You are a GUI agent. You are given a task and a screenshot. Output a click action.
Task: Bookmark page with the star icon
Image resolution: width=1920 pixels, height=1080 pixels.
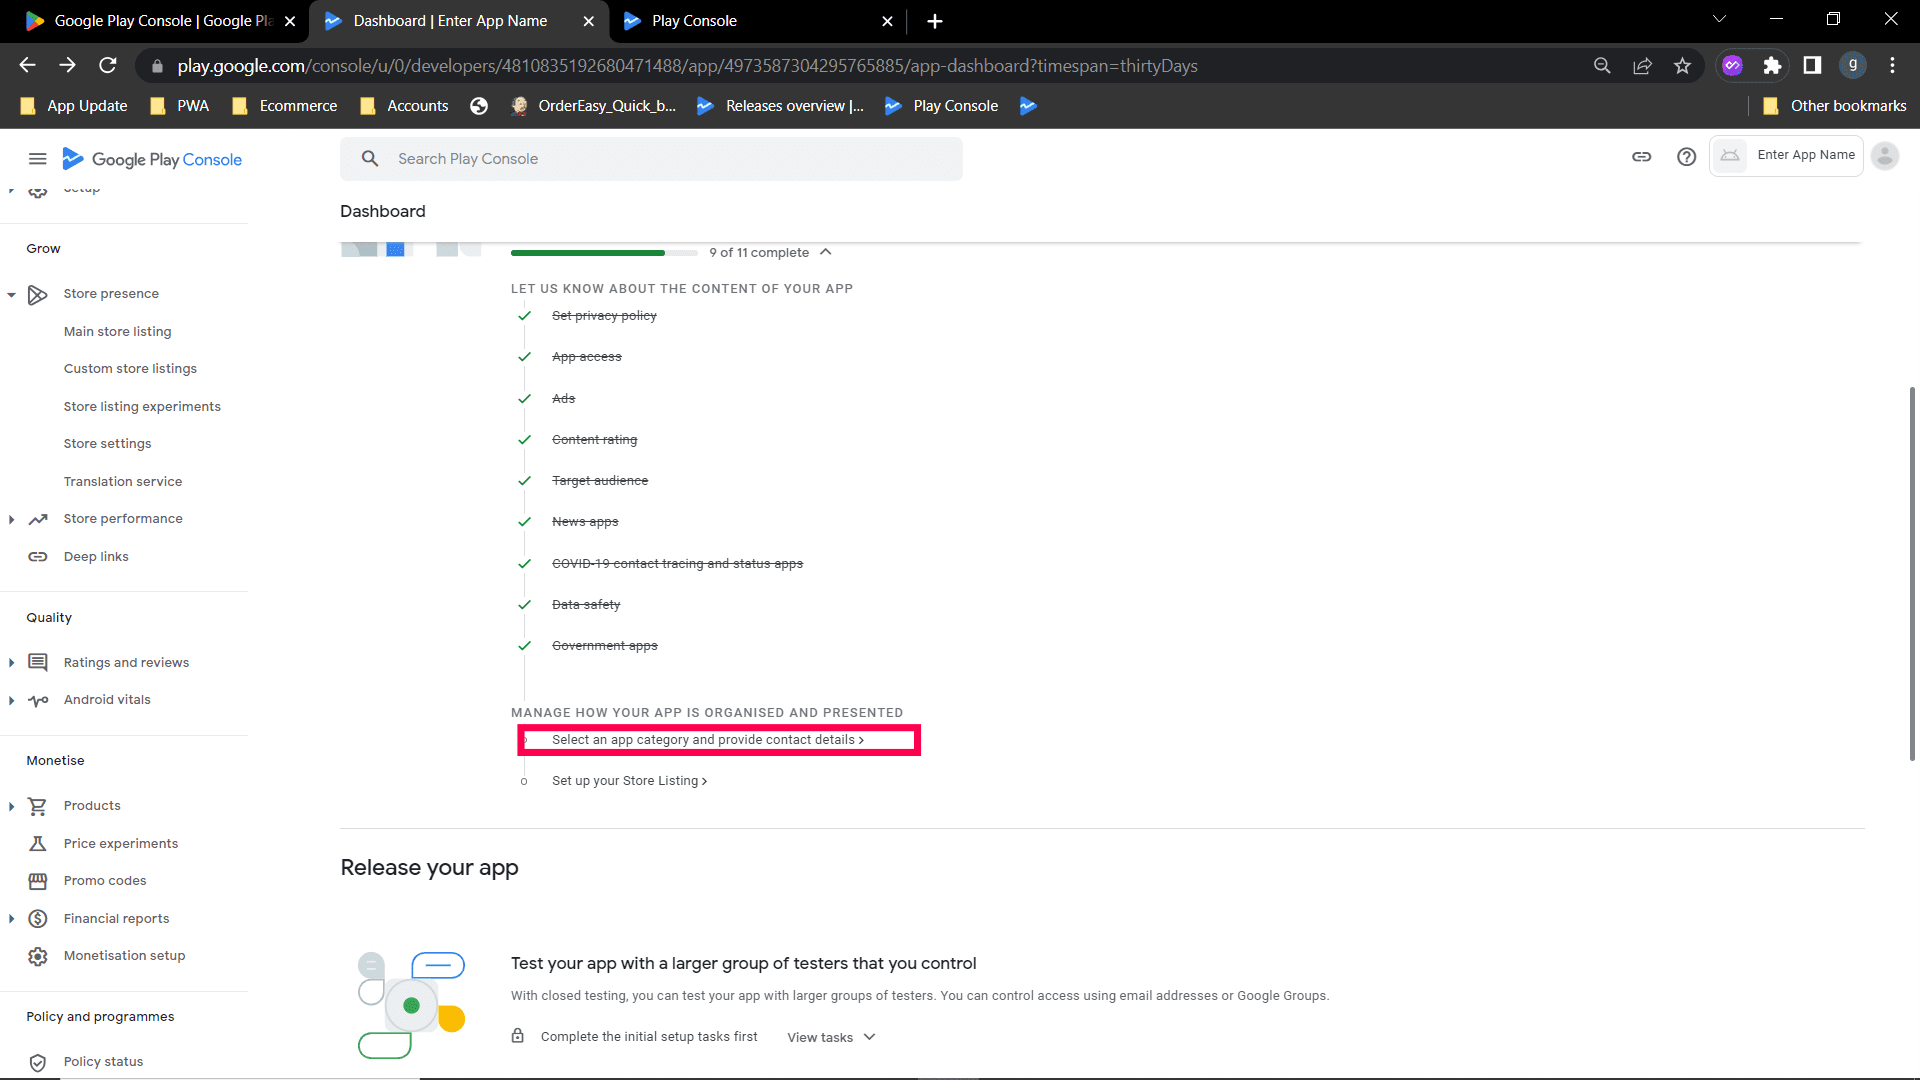(1682, 66)
